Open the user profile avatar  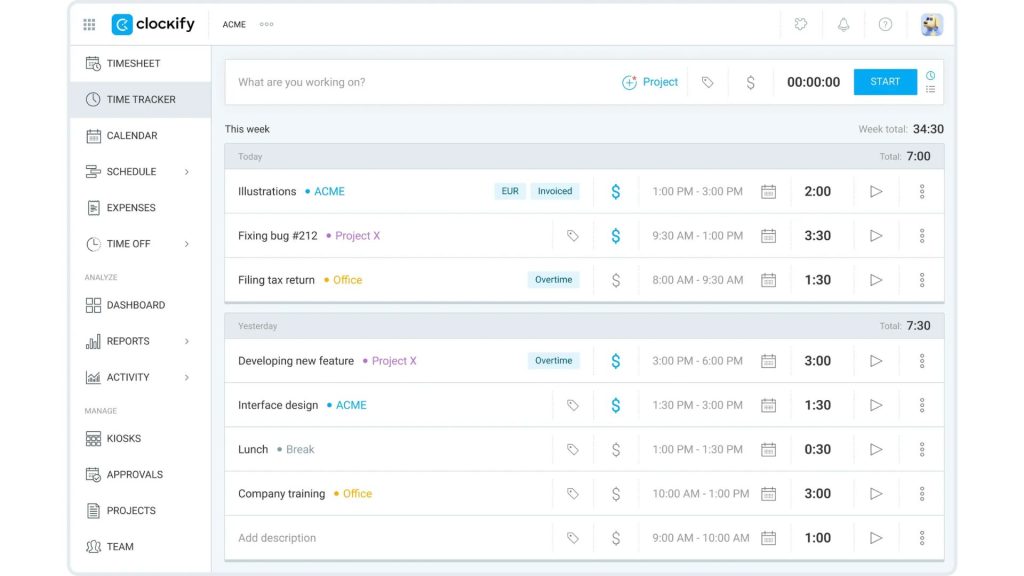931,24
